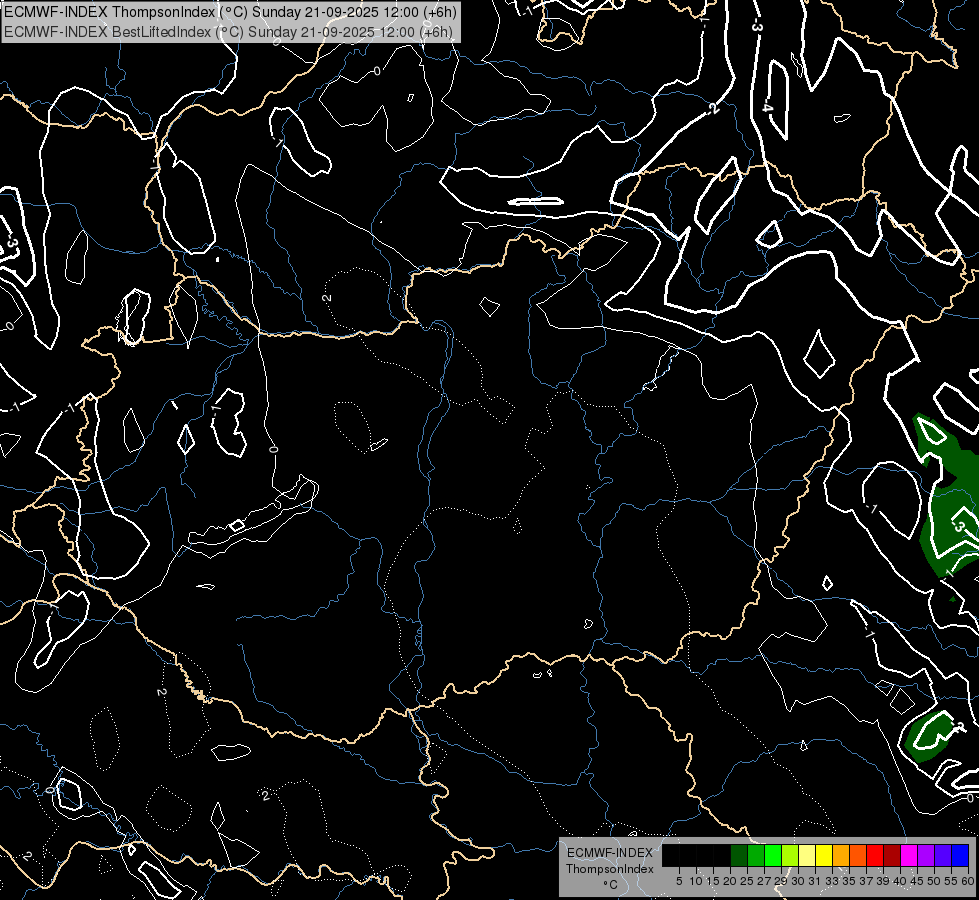Click the bright red 37–39 legend swatch
This screenshot has height=900, width=979.
(x=875, y=855)
